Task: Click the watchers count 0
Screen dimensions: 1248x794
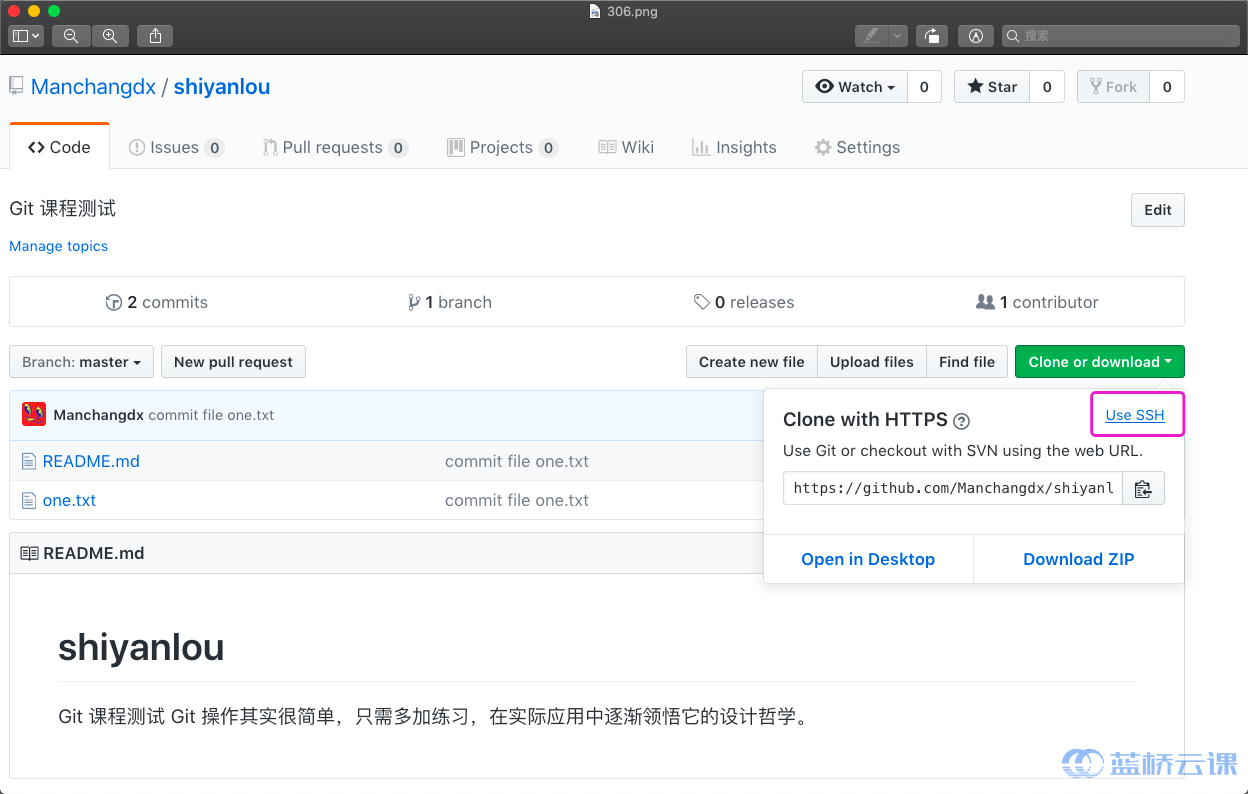Action: pyautogui.click(x=924, y=87)
